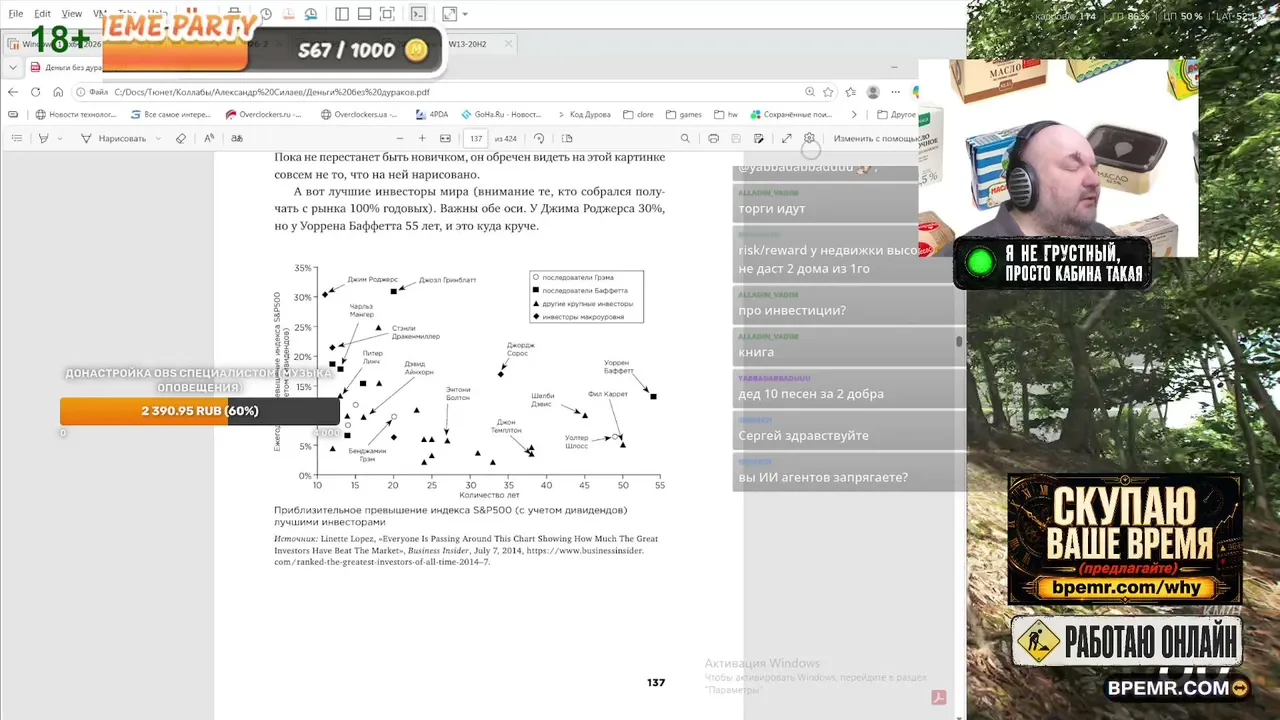Open the stretch display dropdown arrow
The image size is (1280, 720).
[465, 14]
